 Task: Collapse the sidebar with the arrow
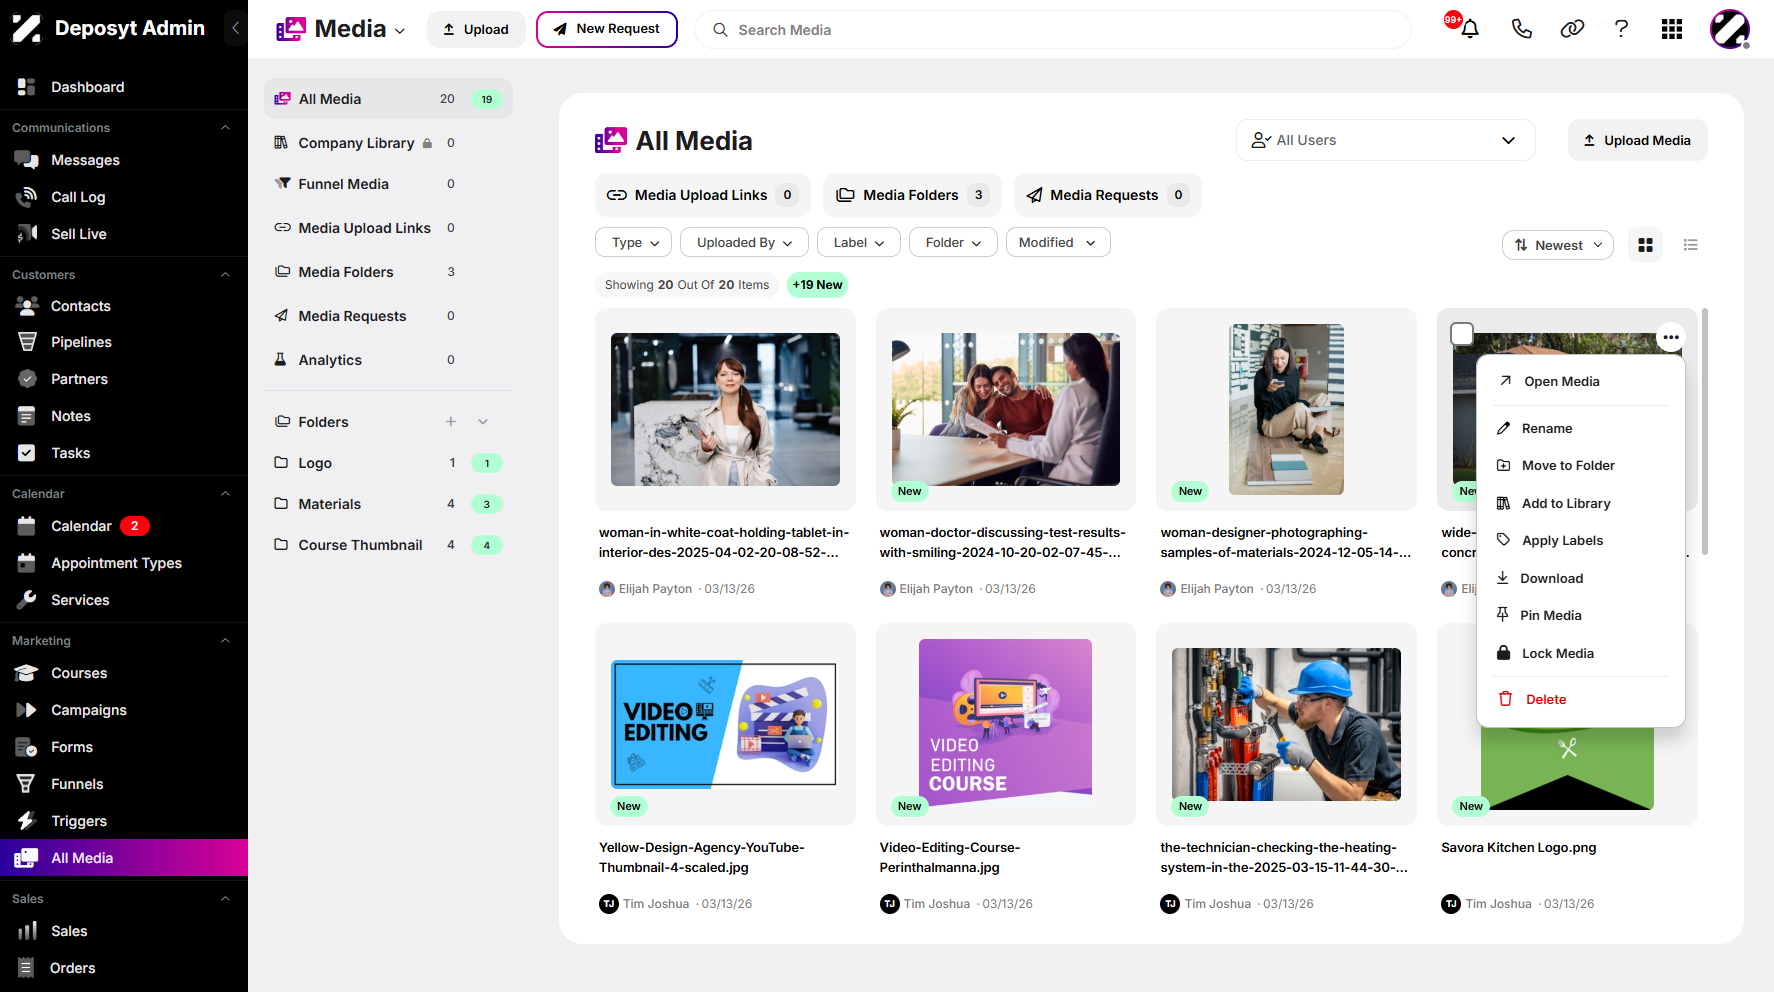235,28
